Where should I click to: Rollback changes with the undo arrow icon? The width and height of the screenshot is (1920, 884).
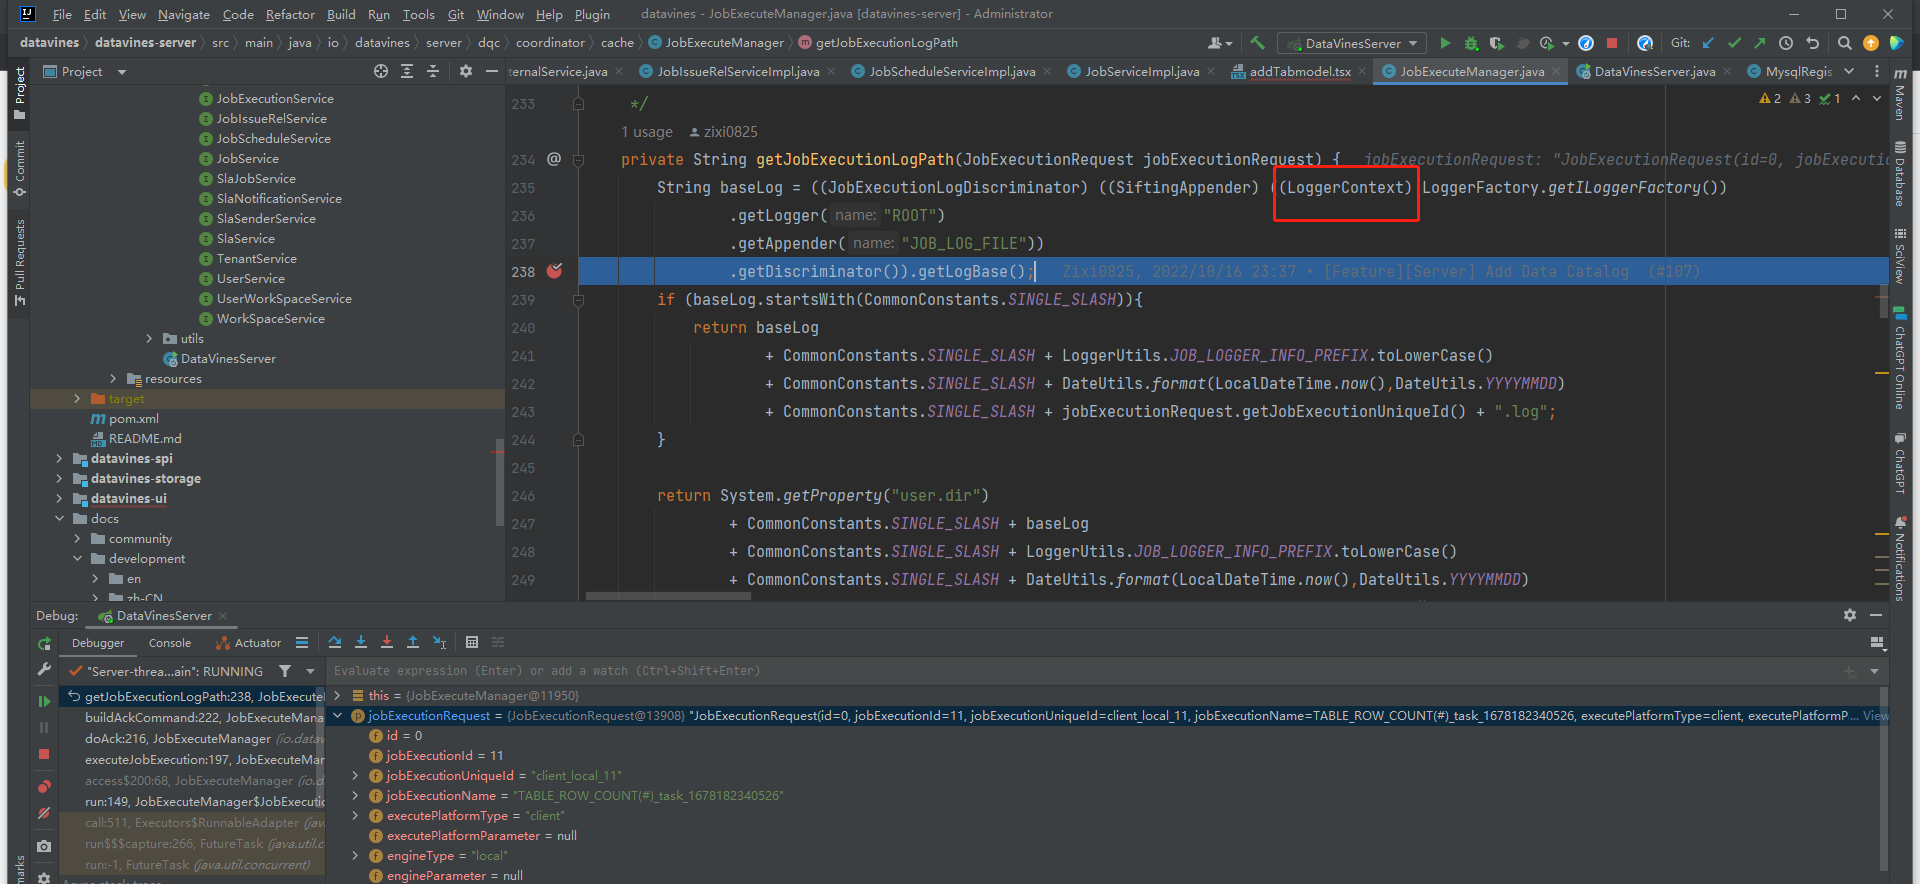[1812, 43]
